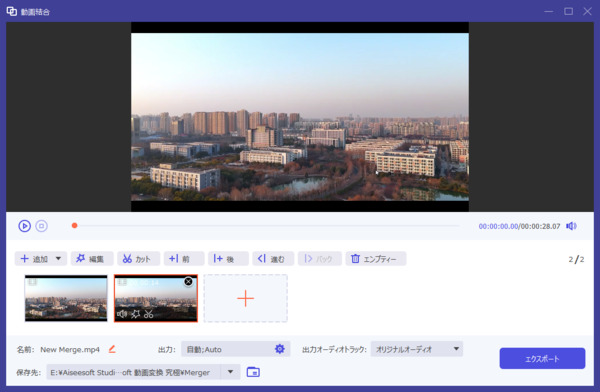Click the red playback position marker
The width and height of the screenshot is (600, 392).
pos(75,225)
